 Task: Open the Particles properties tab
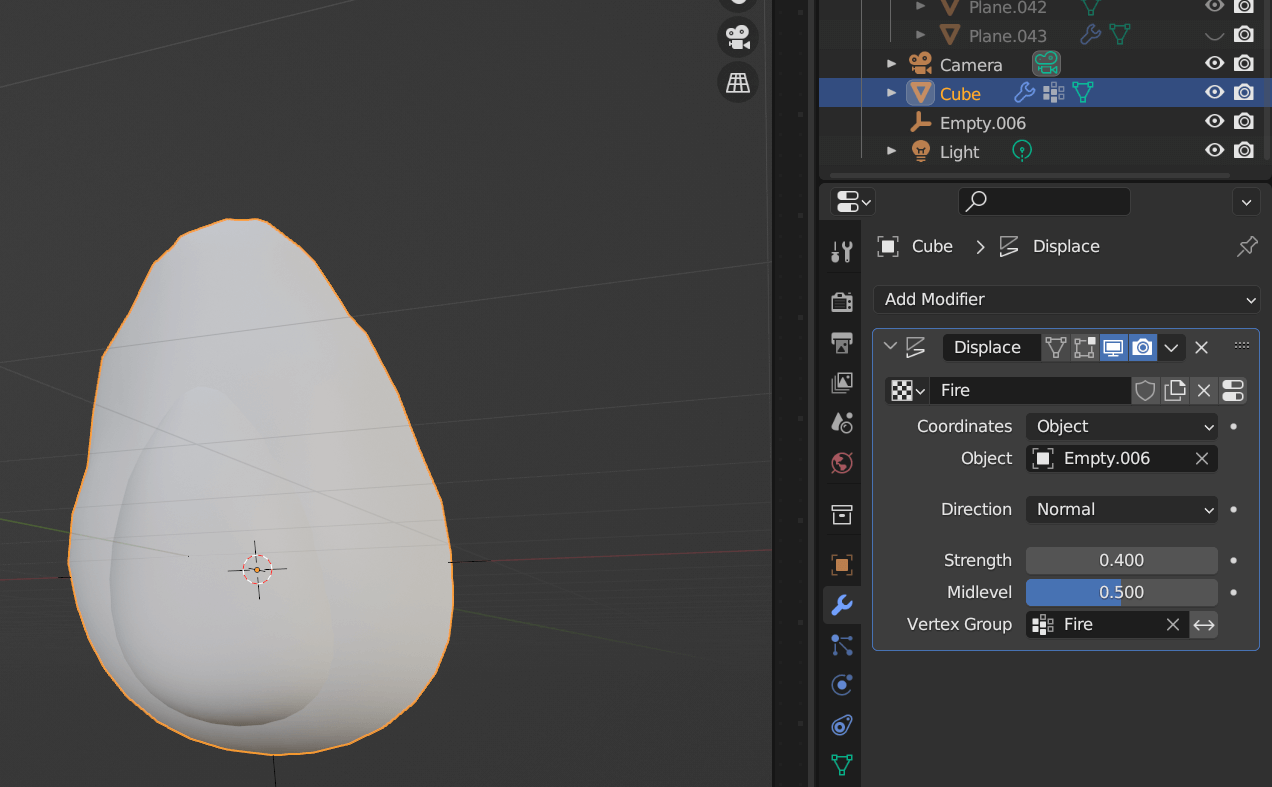[x=842, y=645]
